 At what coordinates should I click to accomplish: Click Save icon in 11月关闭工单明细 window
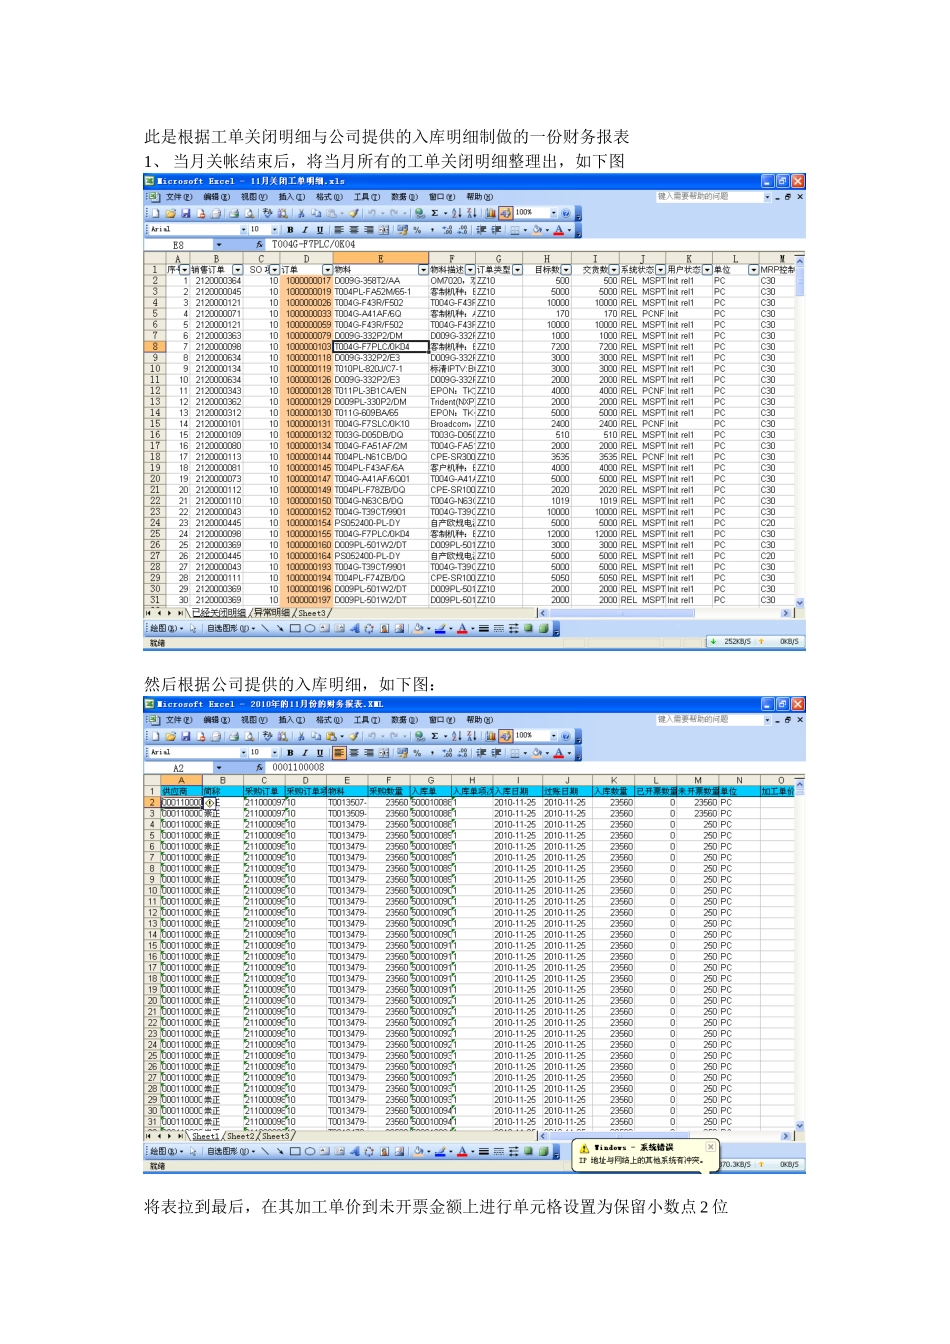point(185,212)
